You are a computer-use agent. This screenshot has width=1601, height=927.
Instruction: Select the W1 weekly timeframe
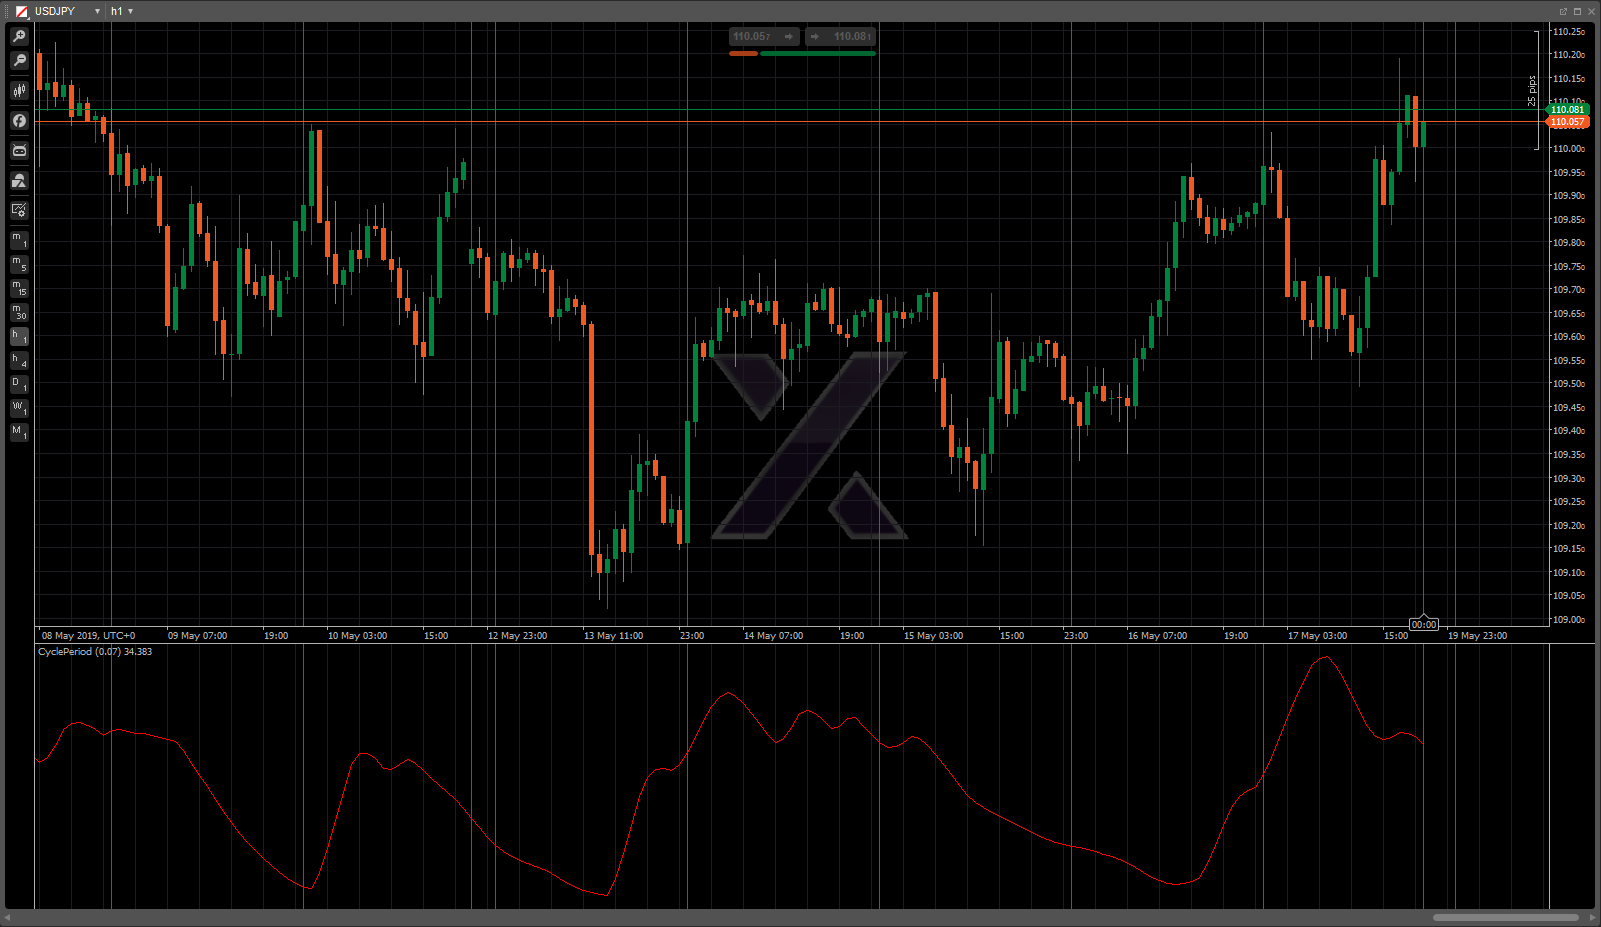point(19,408)
